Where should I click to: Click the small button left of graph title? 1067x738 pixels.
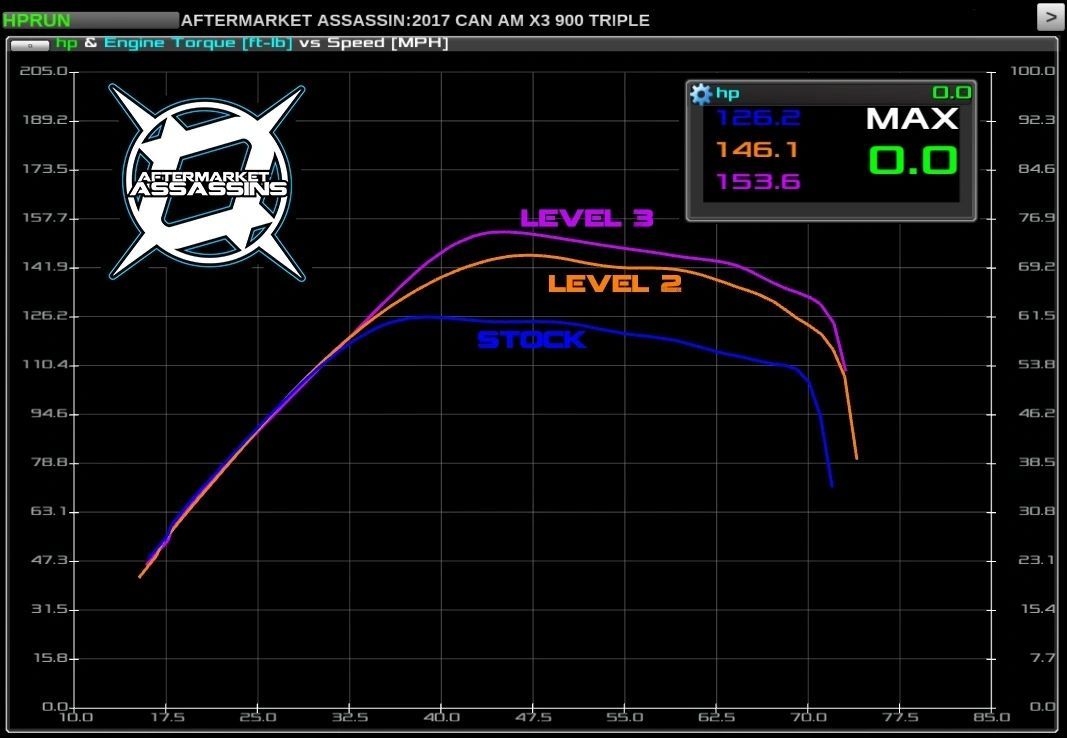(x=29, y=45)
